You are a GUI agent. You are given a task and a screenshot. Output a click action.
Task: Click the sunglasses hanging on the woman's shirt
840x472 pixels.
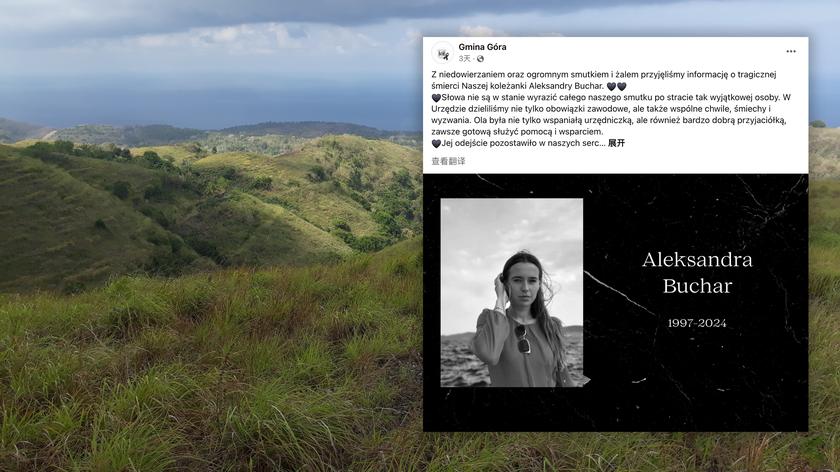click(x=523, y=339)
